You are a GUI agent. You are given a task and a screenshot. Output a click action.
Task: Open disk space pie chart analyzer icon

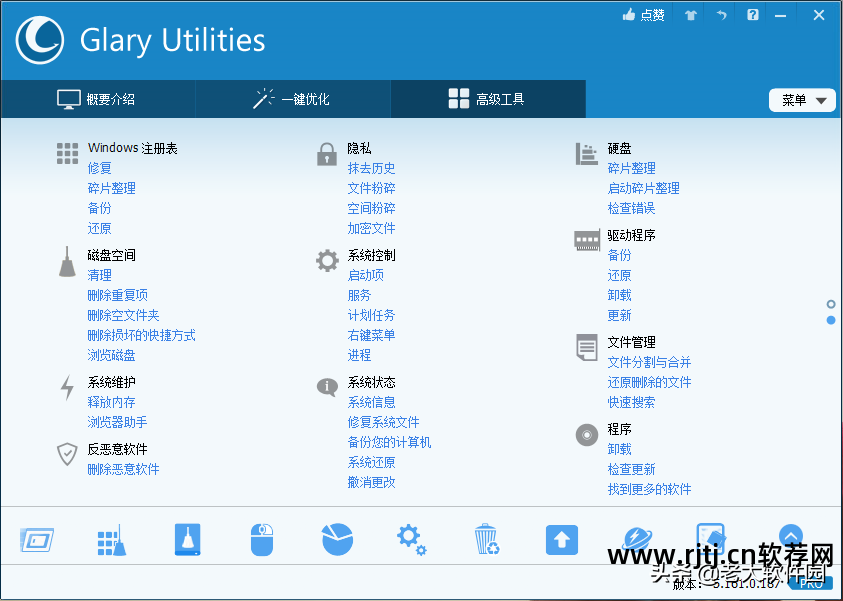(x=337, y=539)
